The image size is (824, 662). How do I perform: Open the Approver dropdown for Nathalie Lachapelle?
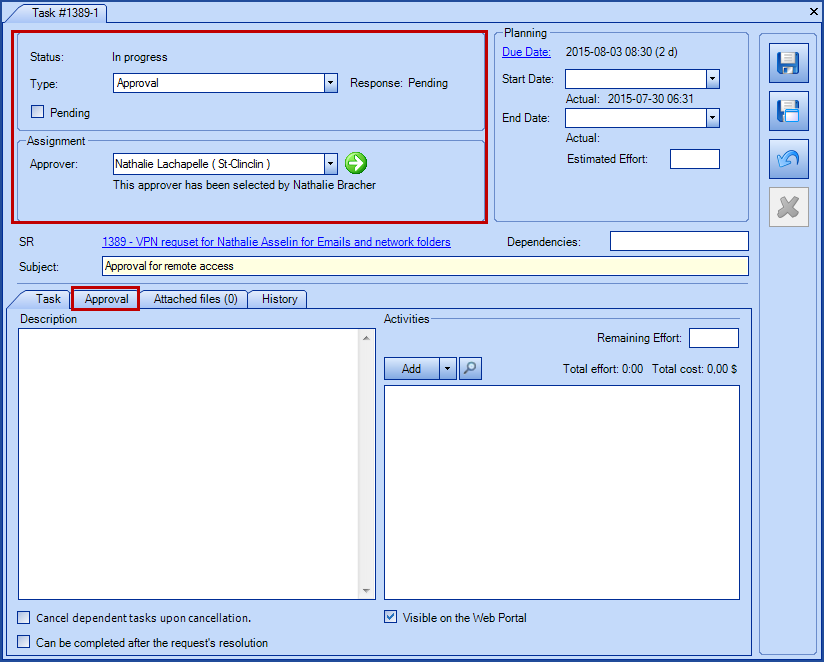click(330, 163)
